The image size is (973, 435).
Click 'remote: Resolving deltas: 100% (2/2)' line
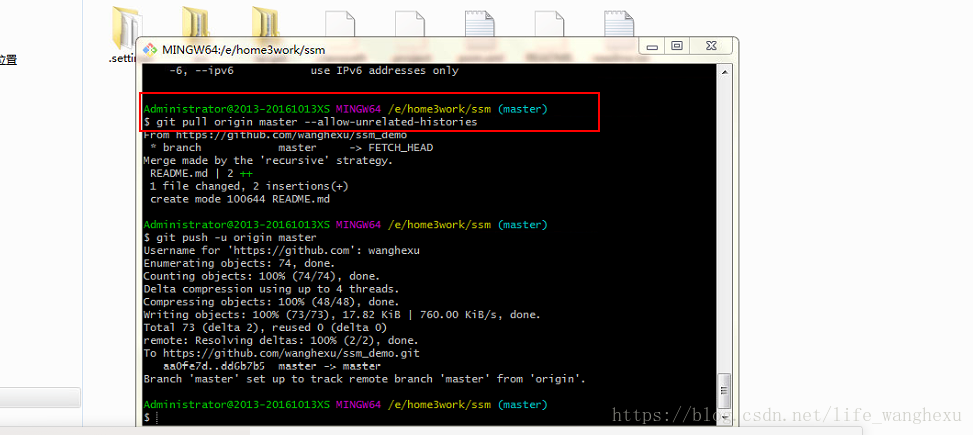281,341
